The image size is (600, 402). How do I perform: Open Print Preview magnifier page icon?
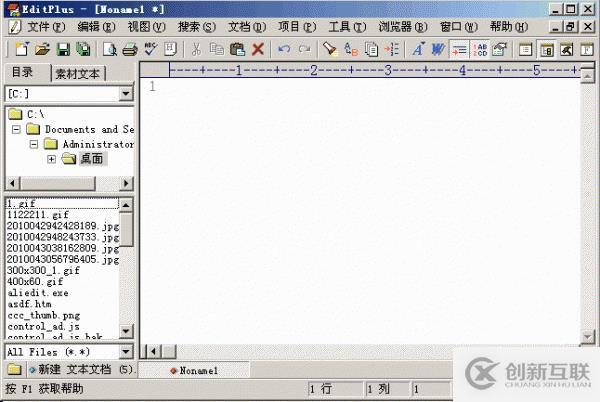pos(110,49)
